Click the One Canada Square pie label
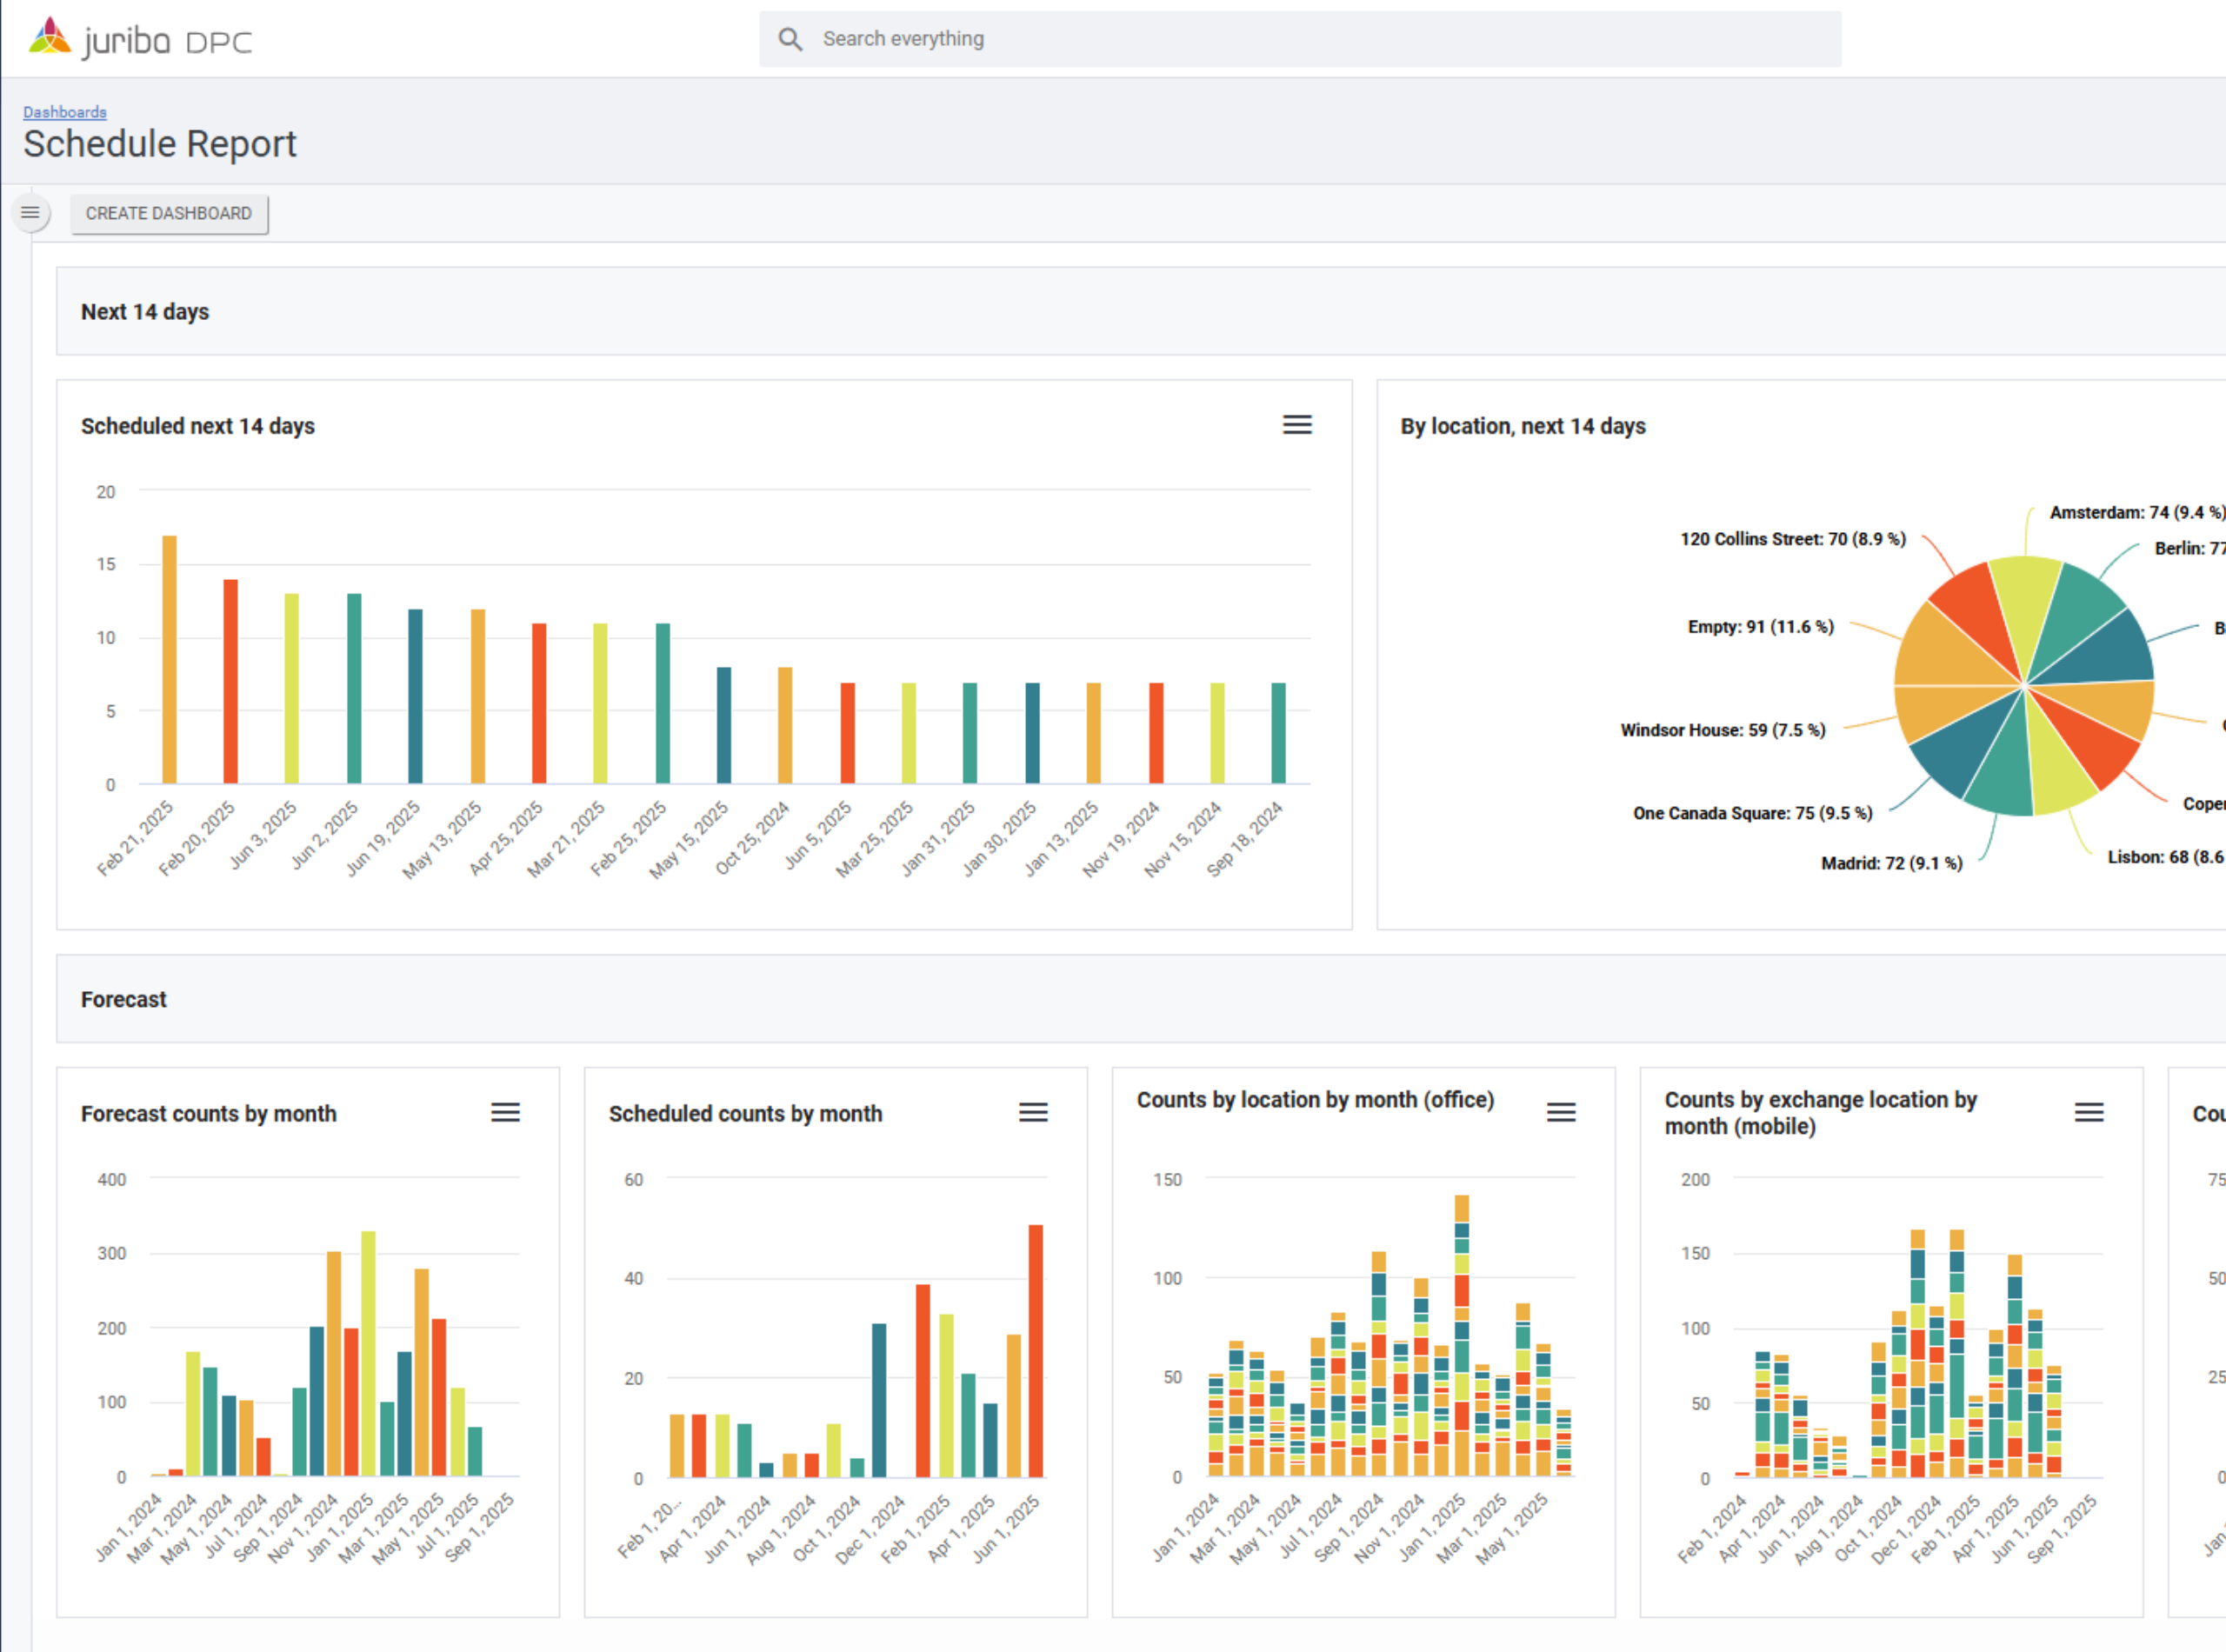The image size is (2226, 1652). coord(1752,813)
